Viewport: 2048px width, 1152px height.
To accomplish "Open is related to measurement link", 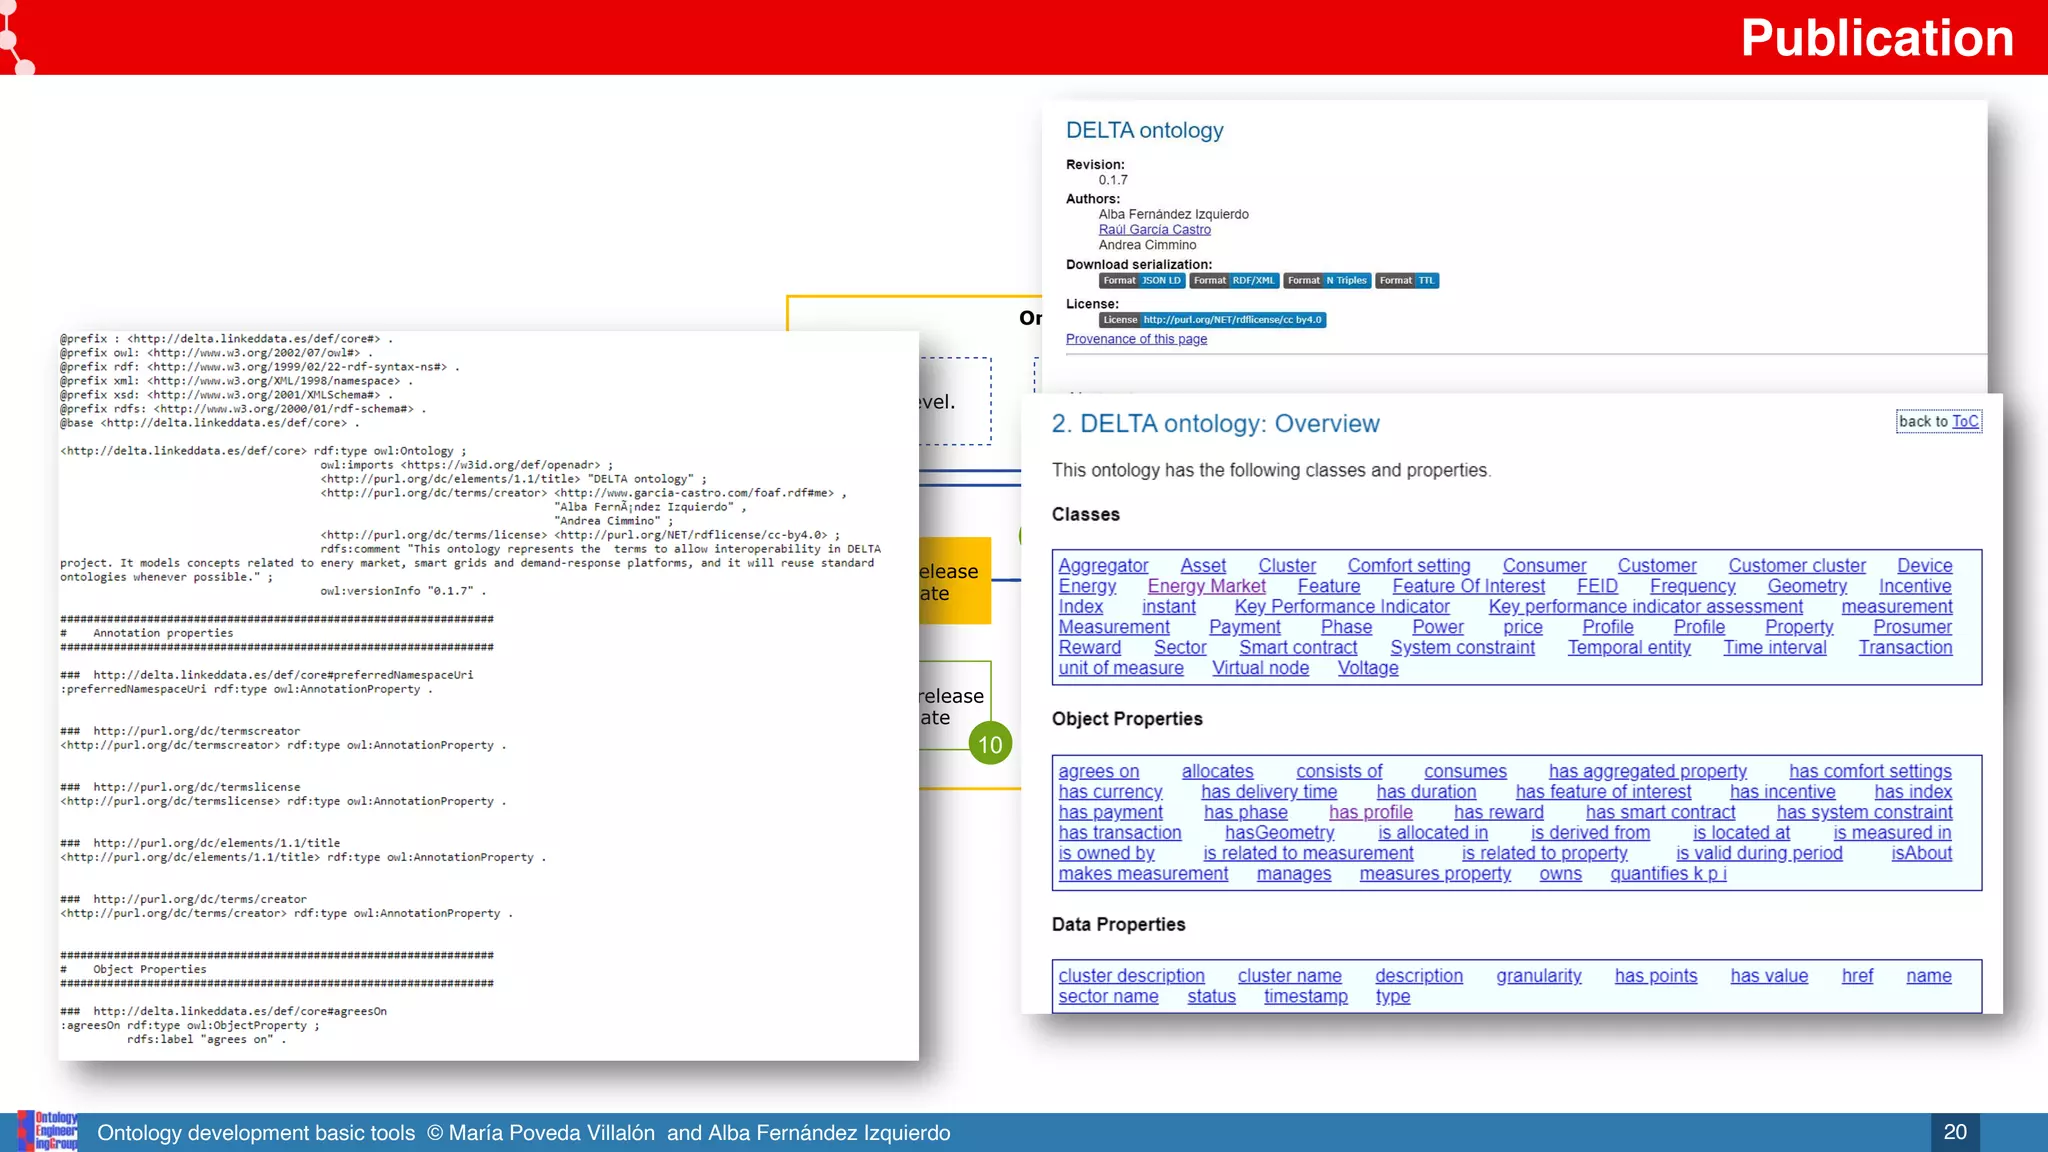I will point(1308,854).
